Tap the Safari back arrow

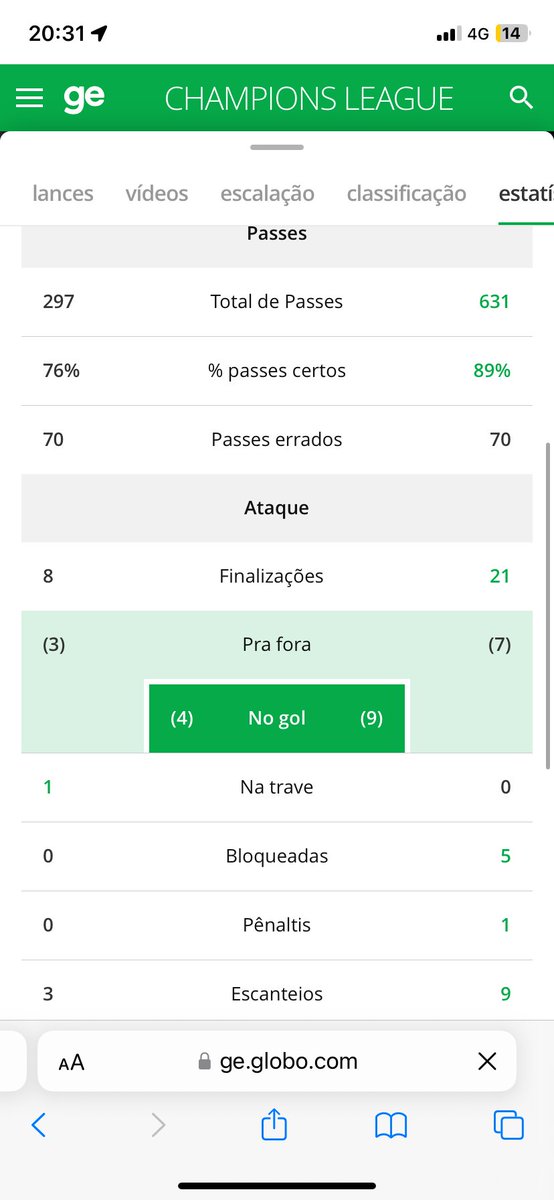click(39, 1125)
